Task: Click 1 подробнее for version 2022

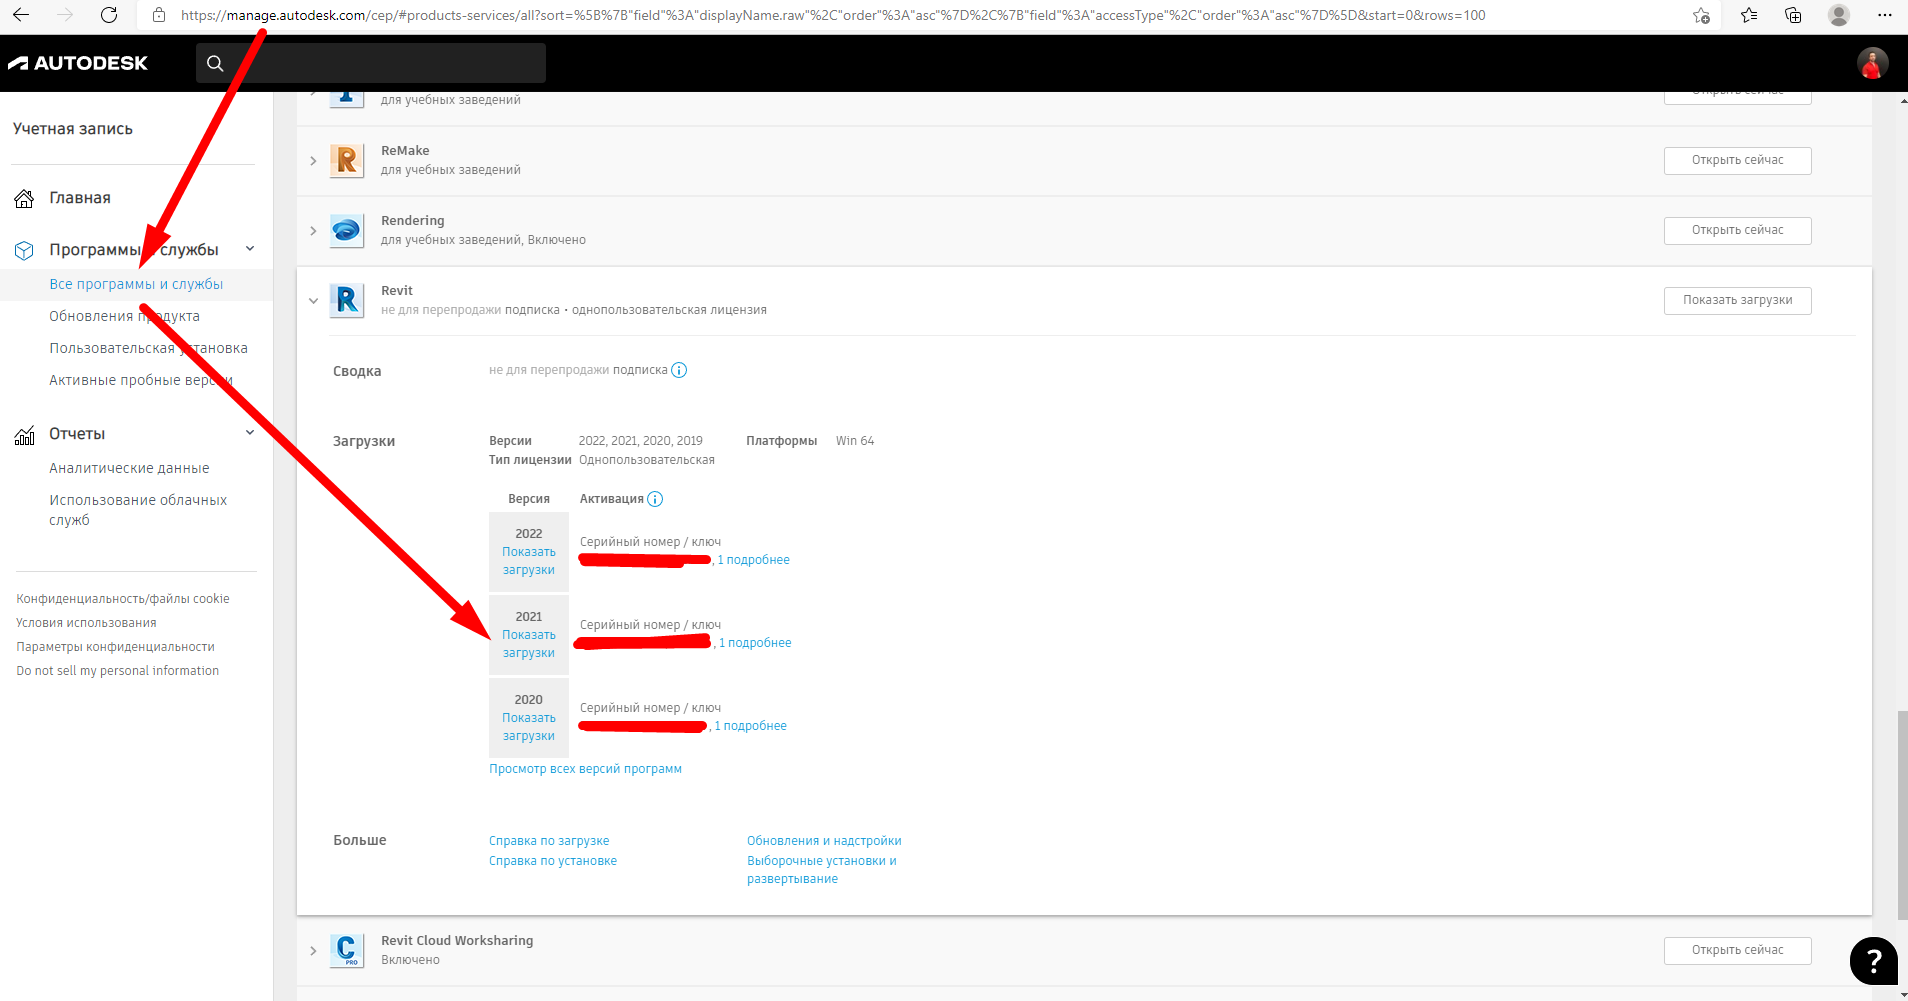Action: pyautogui.click(x=753, y=560)
